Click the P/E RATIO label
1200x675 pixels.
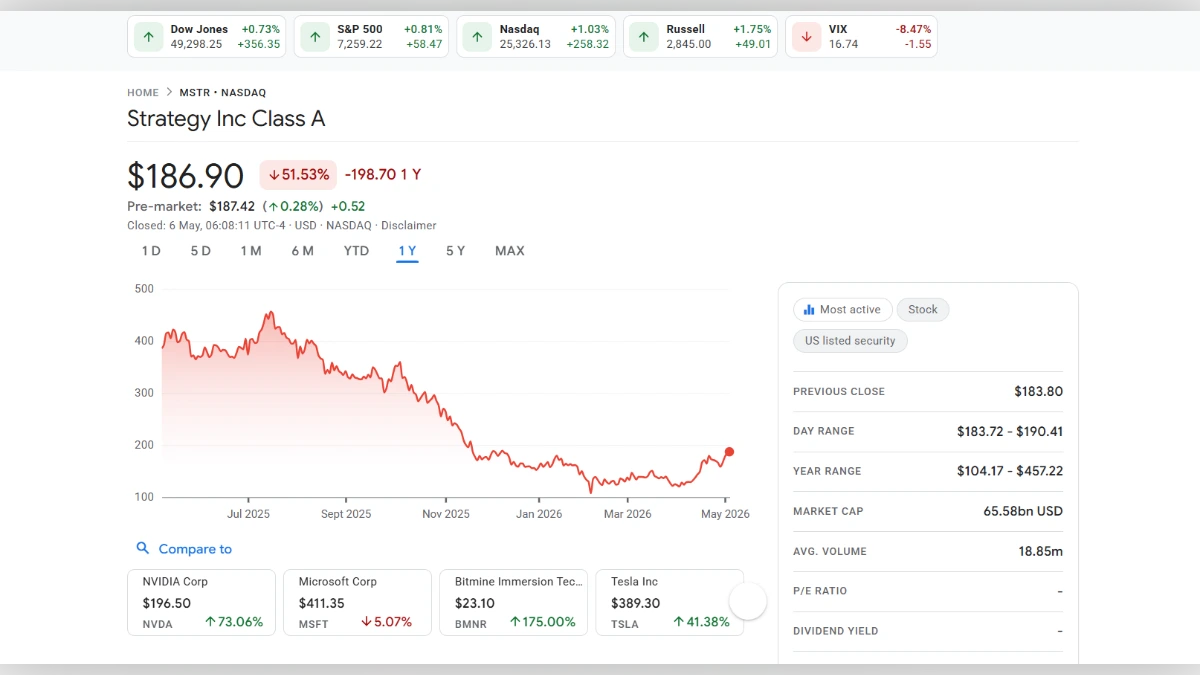coord(820,591)
